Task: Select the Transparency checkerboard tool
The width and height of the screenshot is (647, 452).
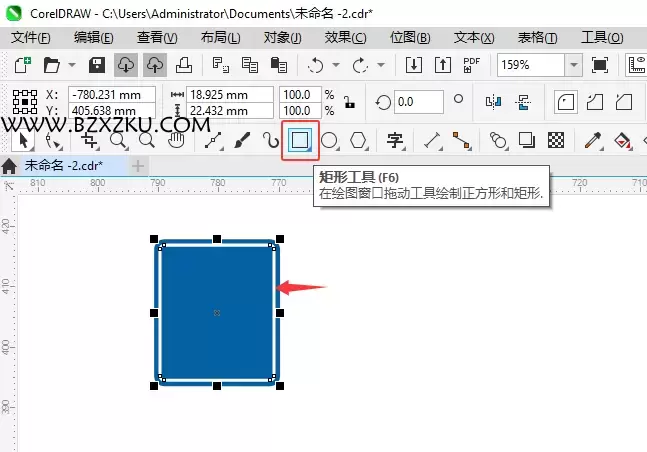Action: click(x=556, y=141)
